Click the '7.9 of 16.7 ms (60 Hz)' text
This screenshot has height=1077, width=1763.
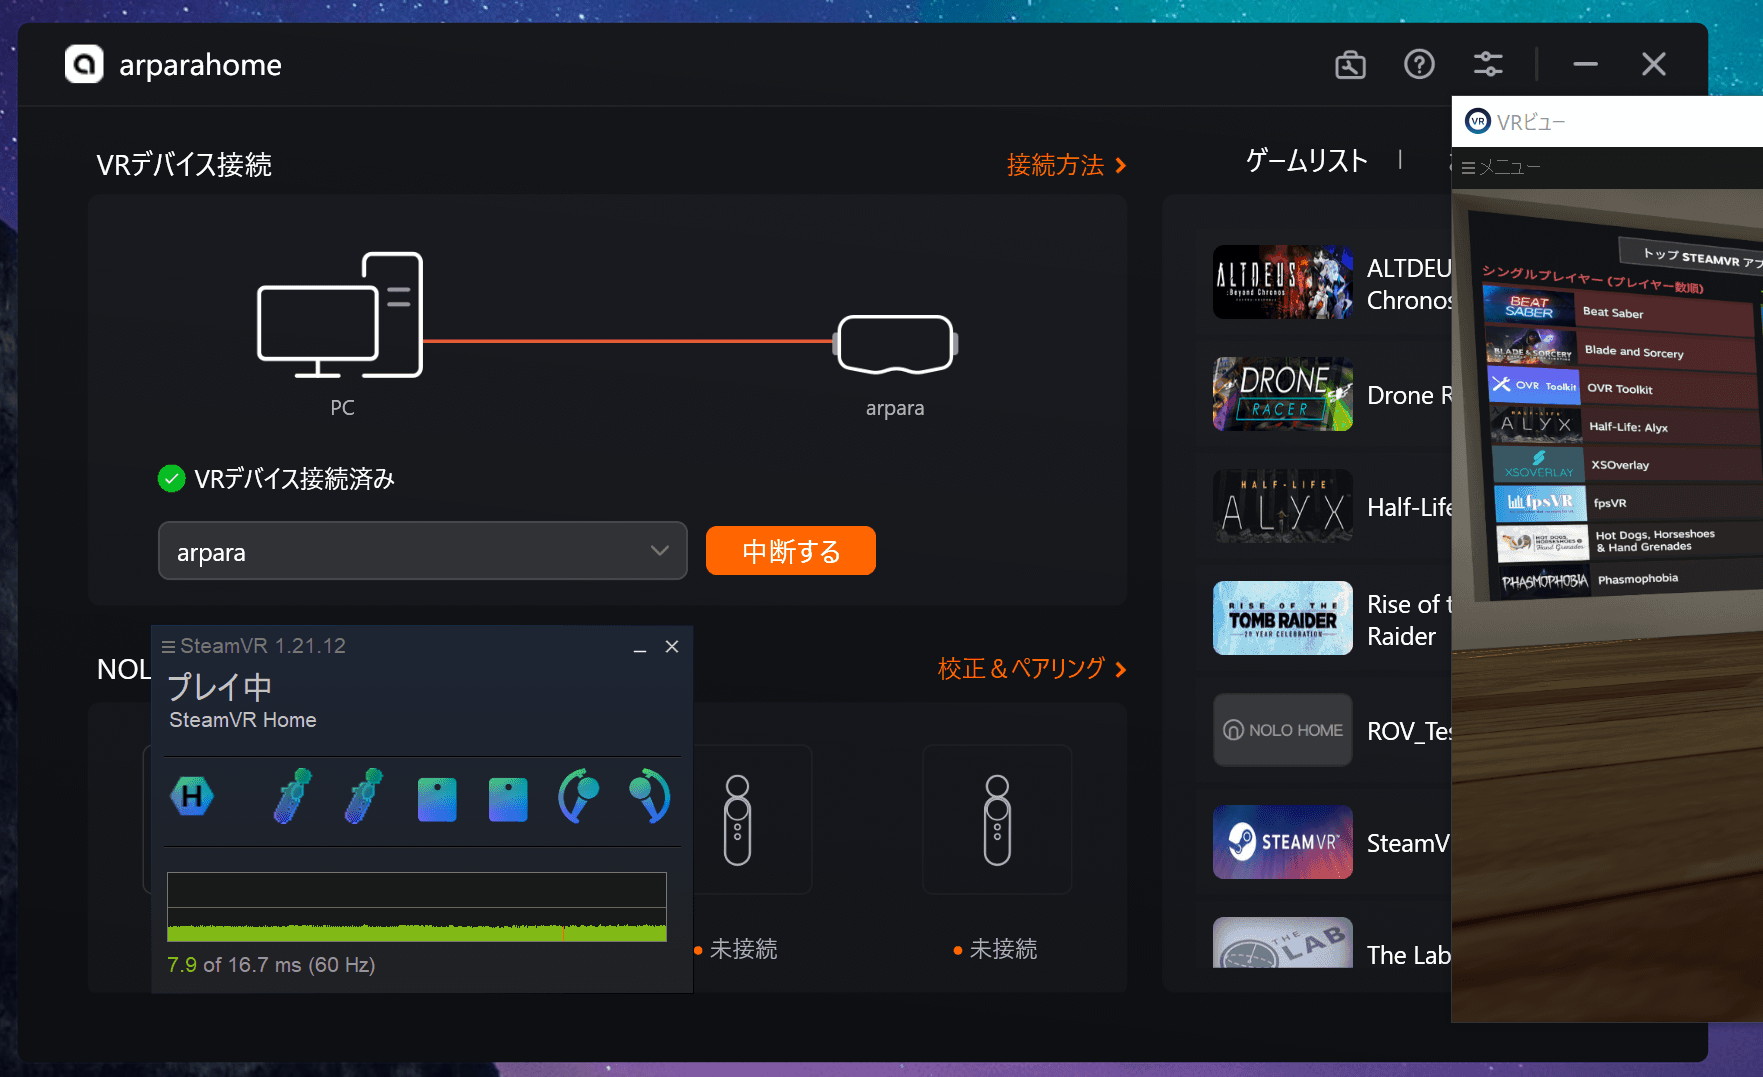(x=271, y=965)
